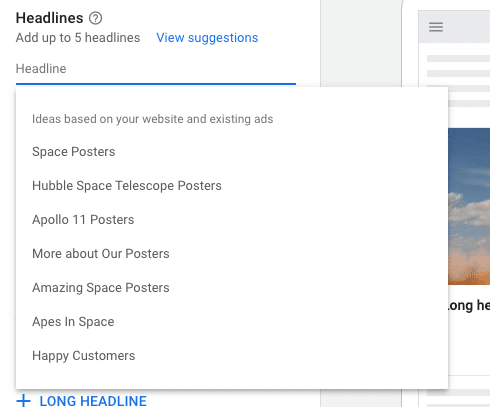Click 'Ideas based on your website' header

click(x=152, y=119)
